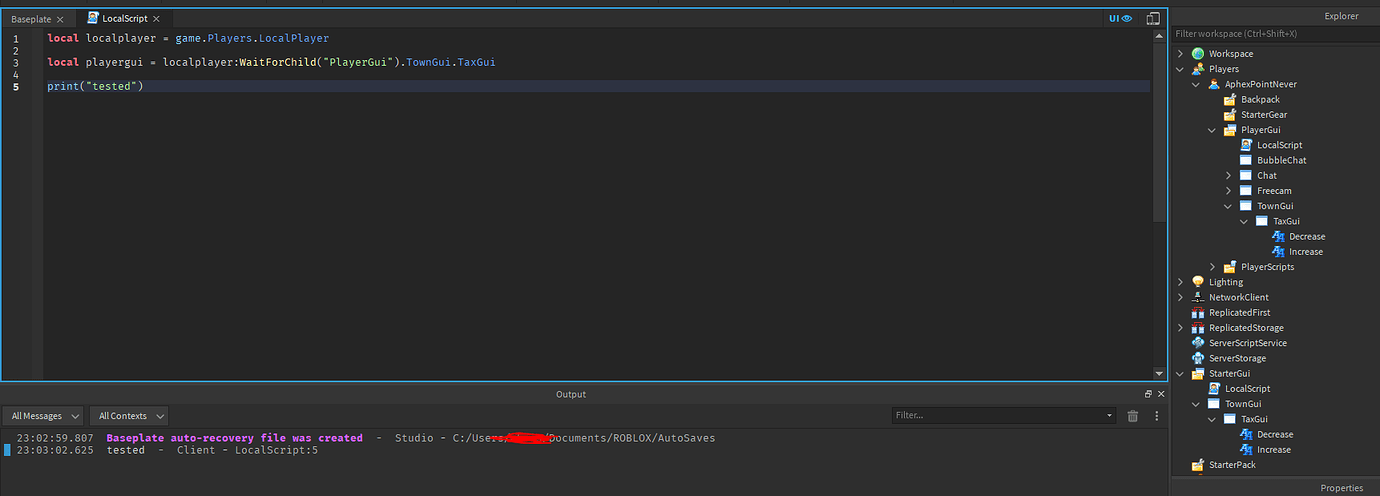Expand the Workspace node
Image resolution: width=1380 pixels, height=496 pixels.
point(1181,54)
